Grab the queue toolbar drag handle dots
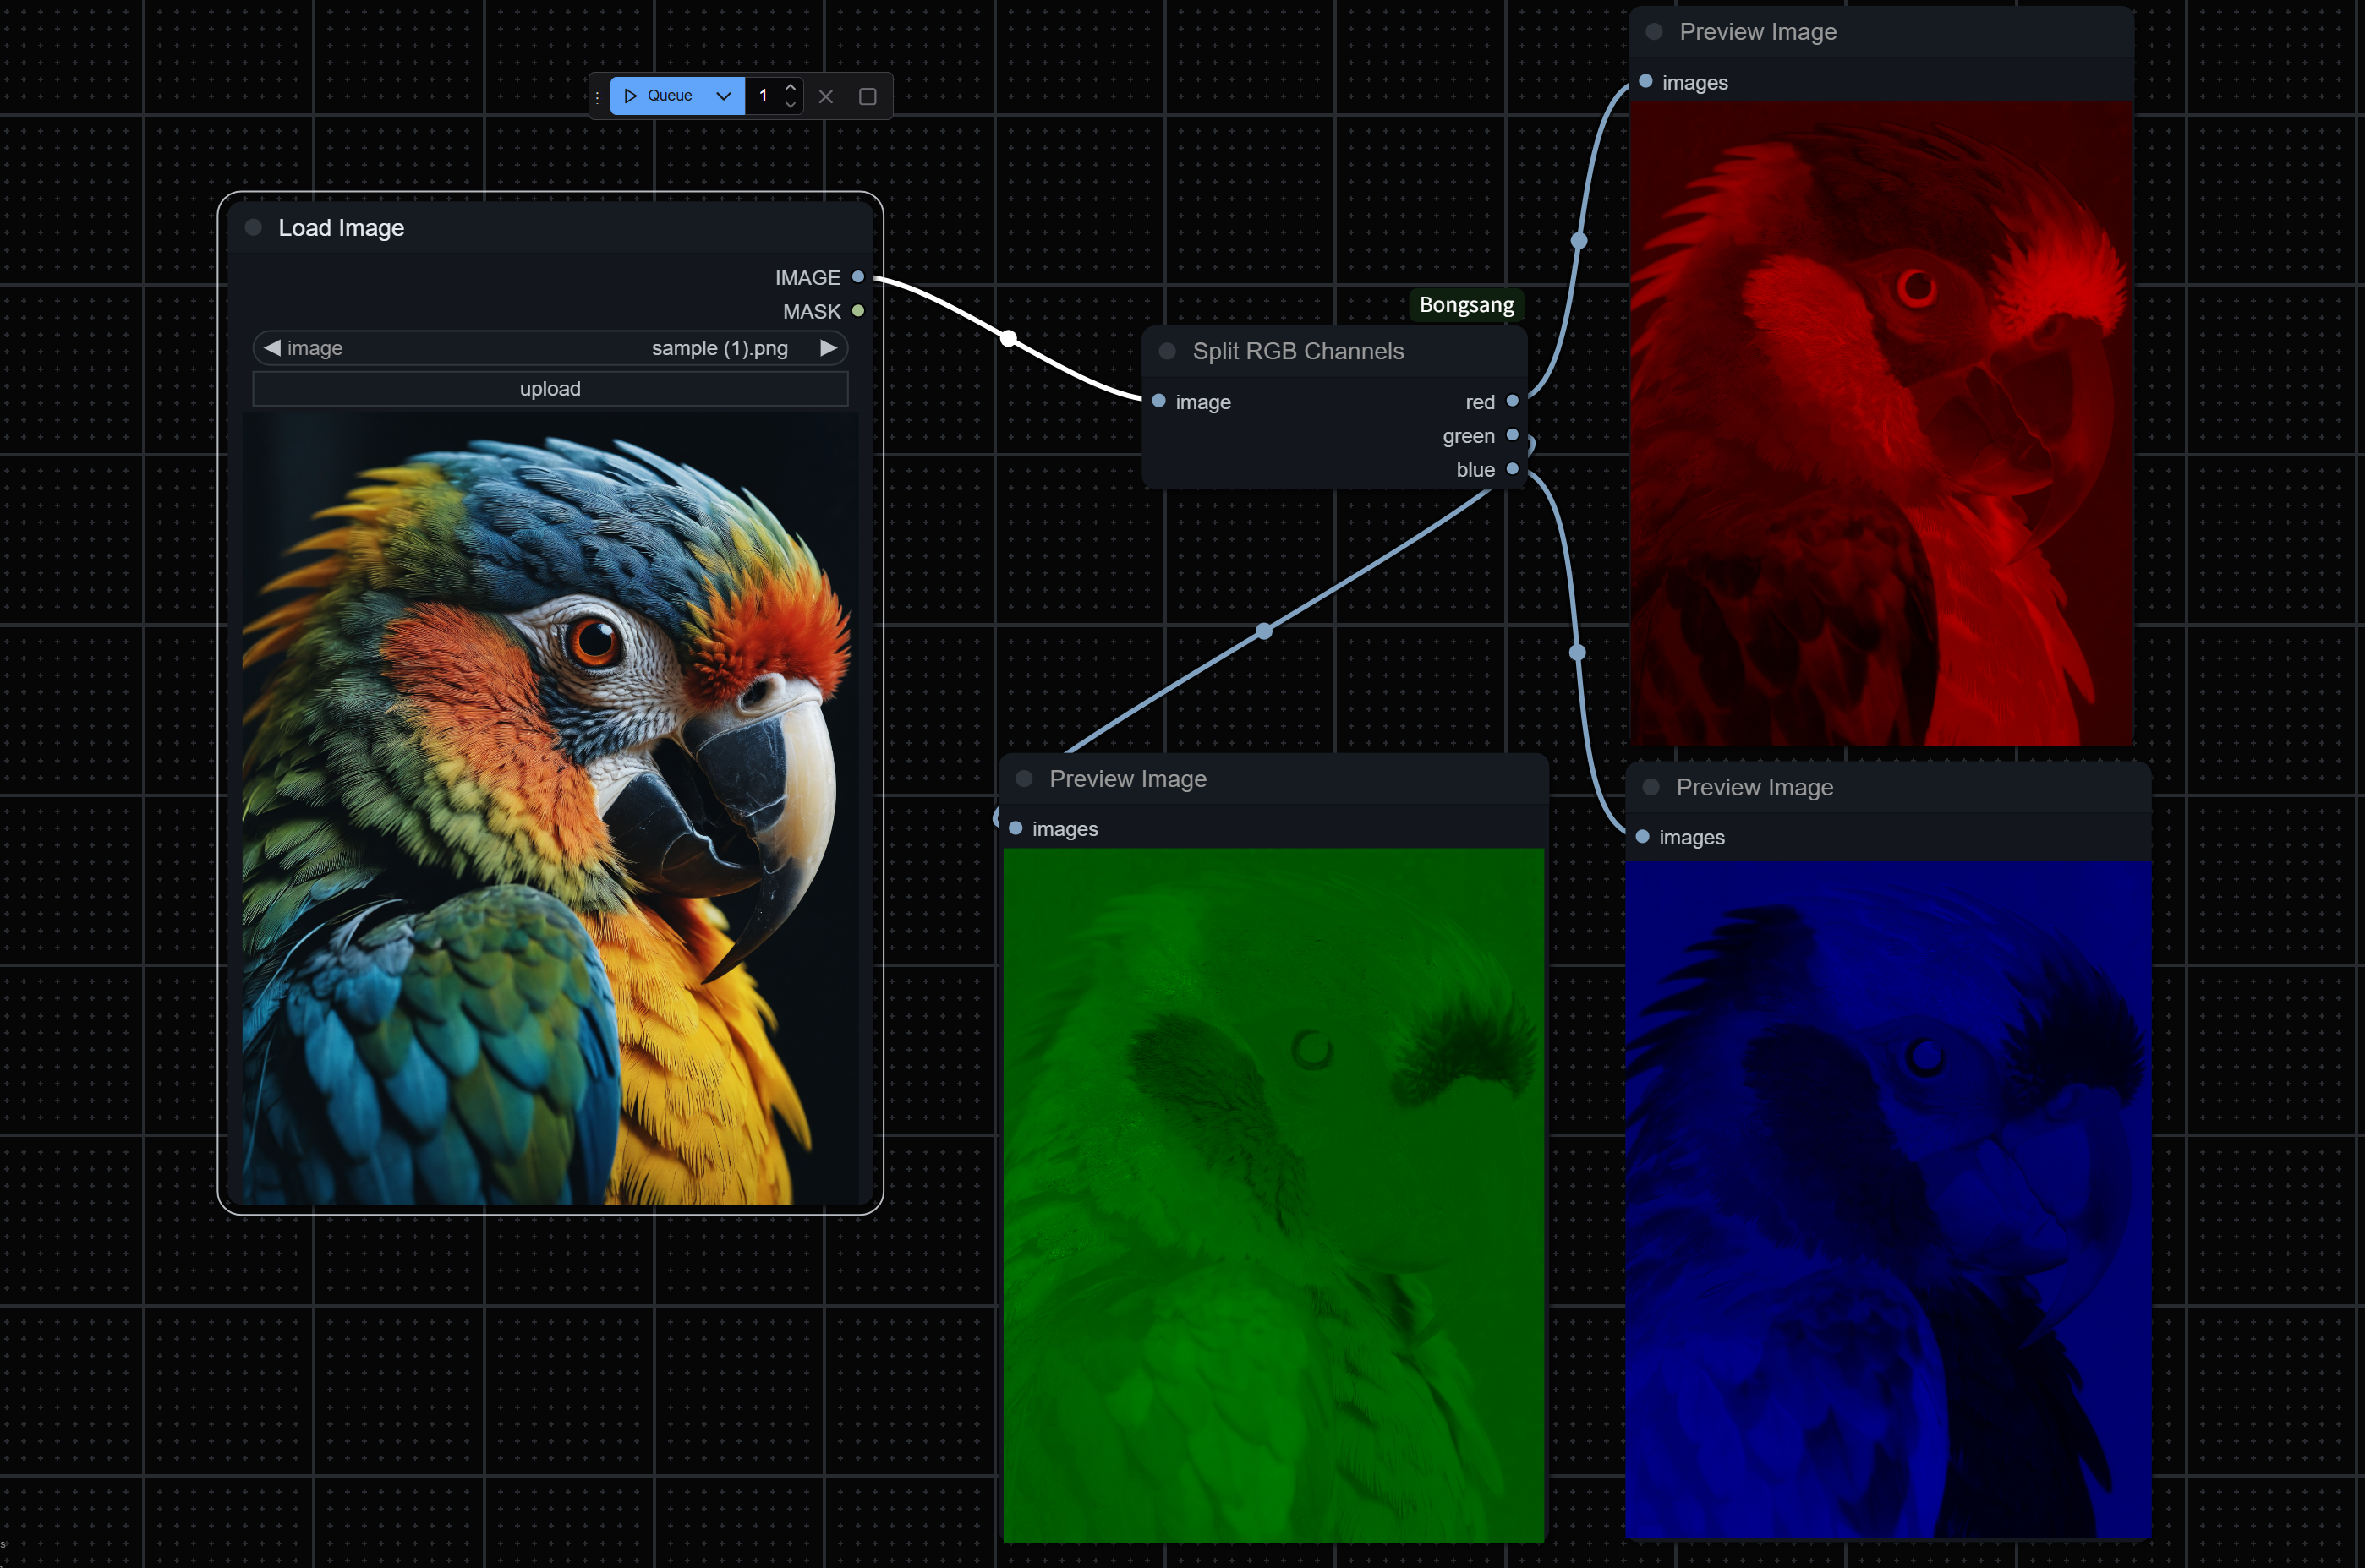Viewport: 2365px width, 1568px height. 598,97
